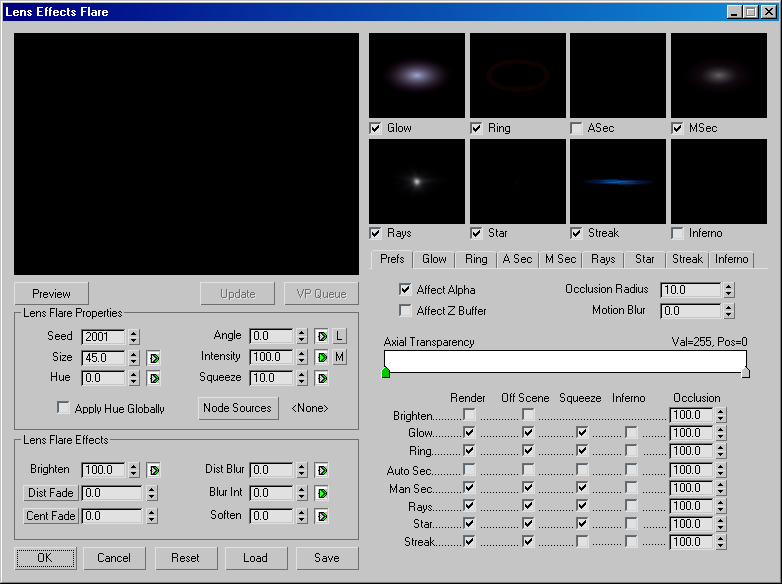Click the VP Queue button

(x=321, y=294)
